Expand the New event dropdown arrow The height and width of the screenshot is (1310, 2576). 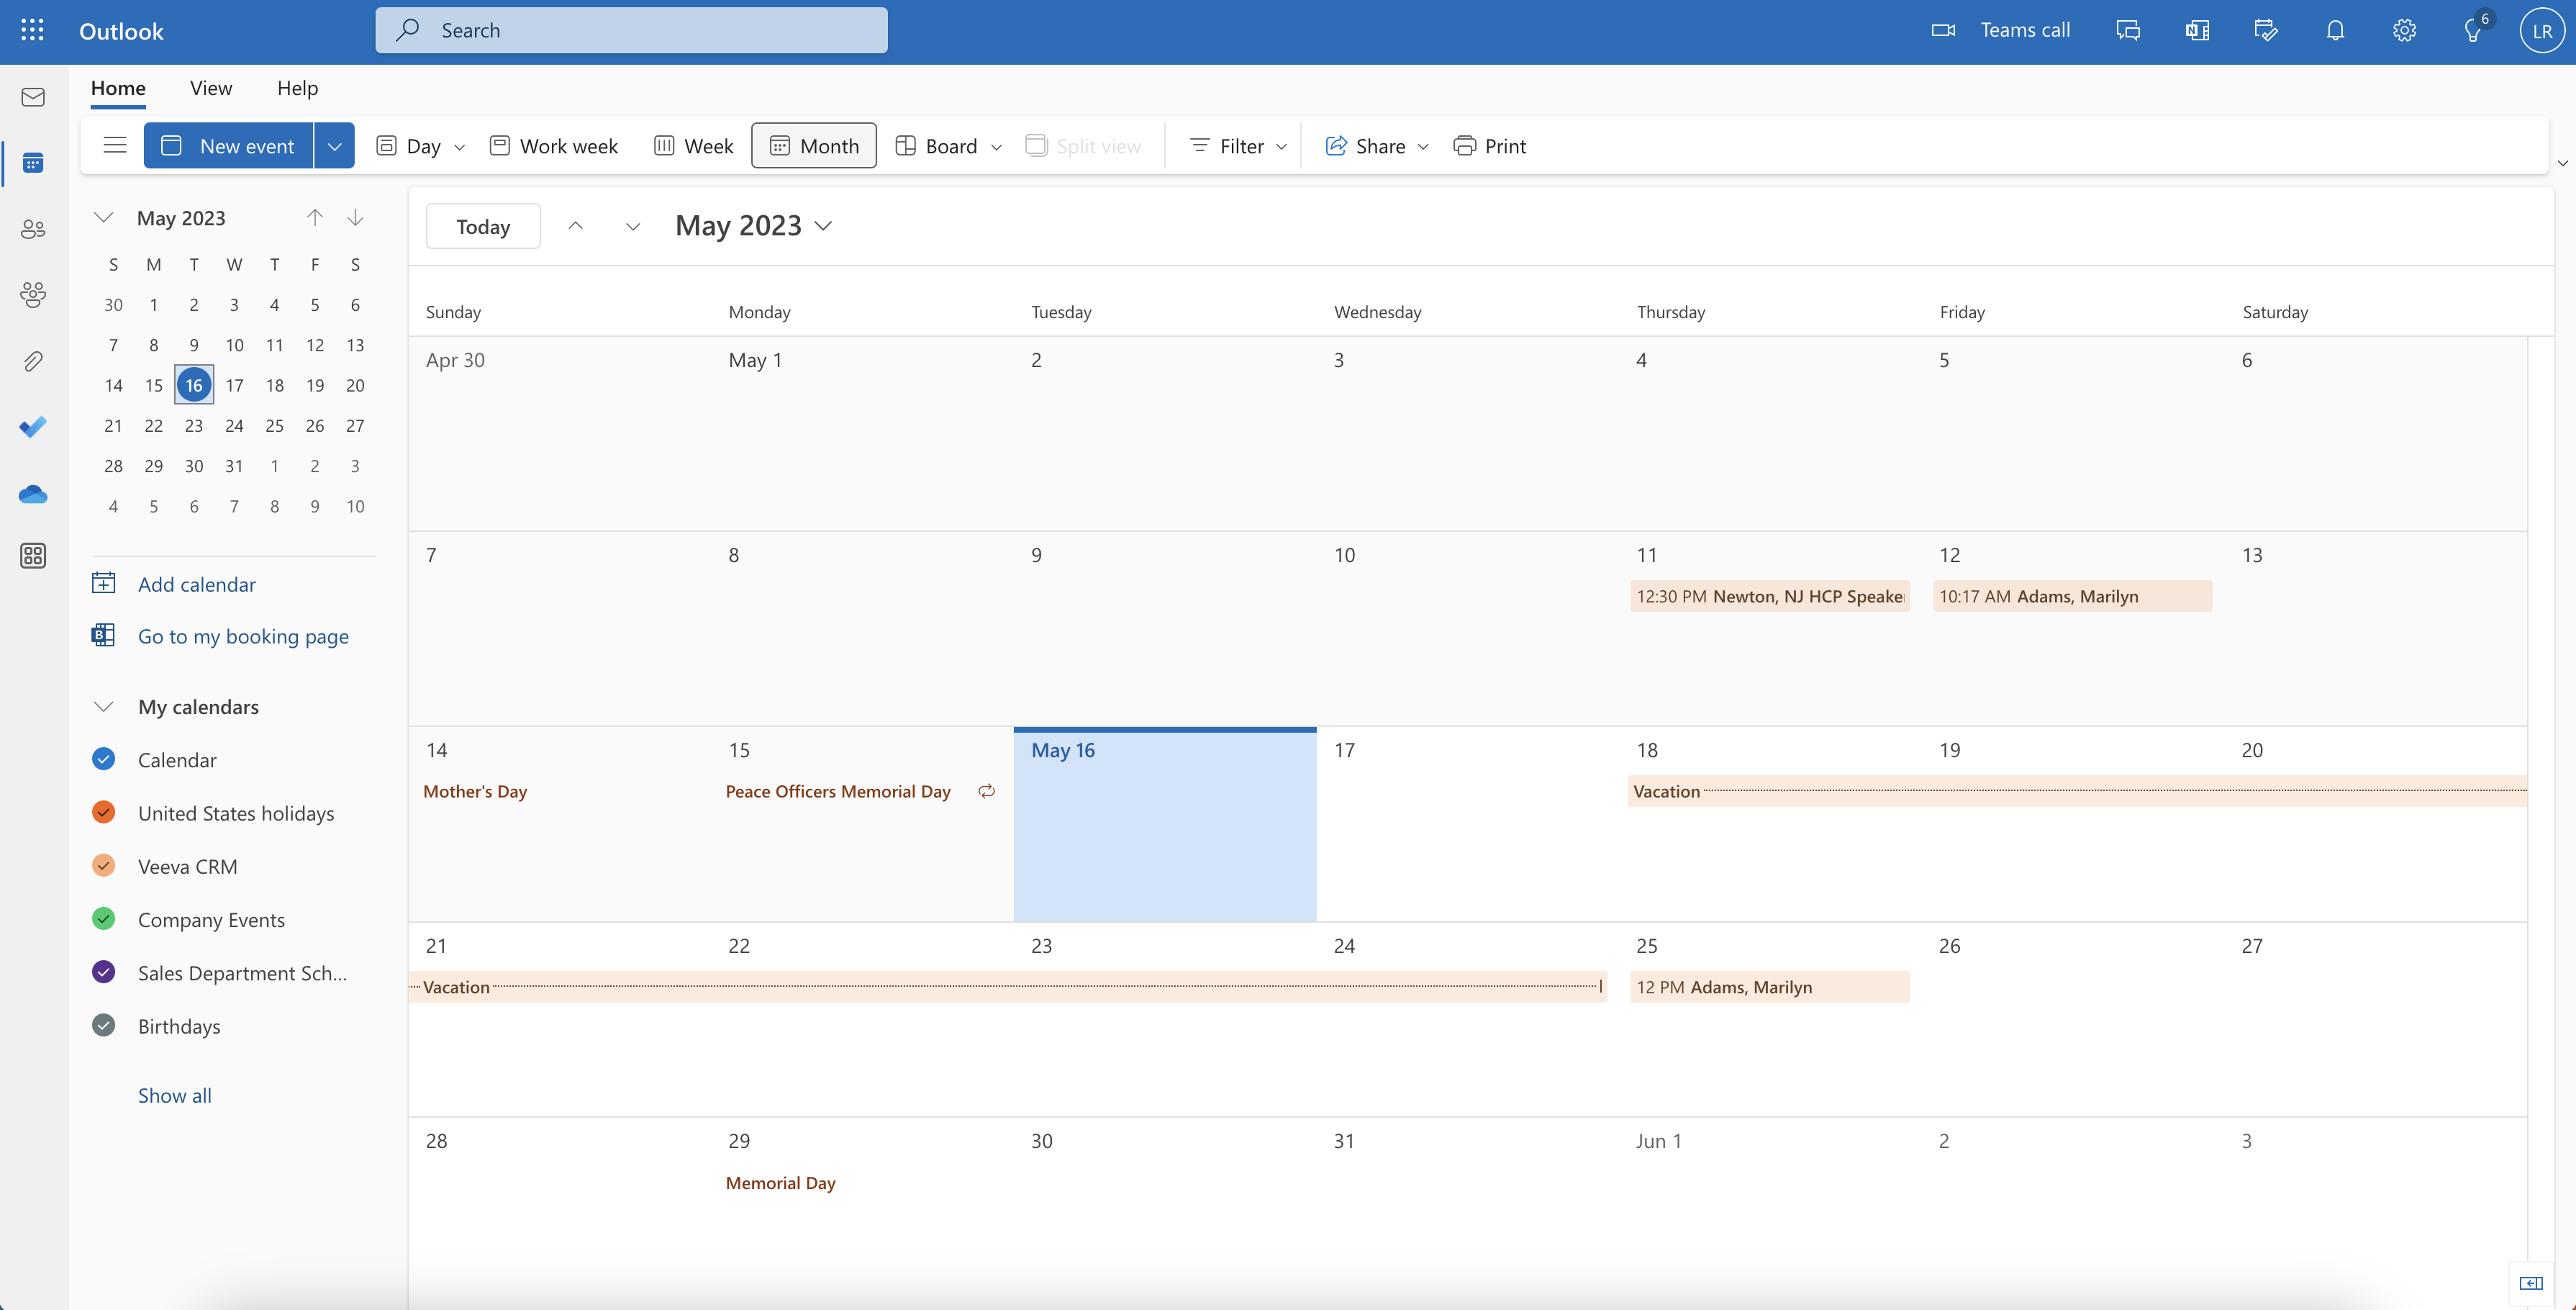tap(334, 146)
